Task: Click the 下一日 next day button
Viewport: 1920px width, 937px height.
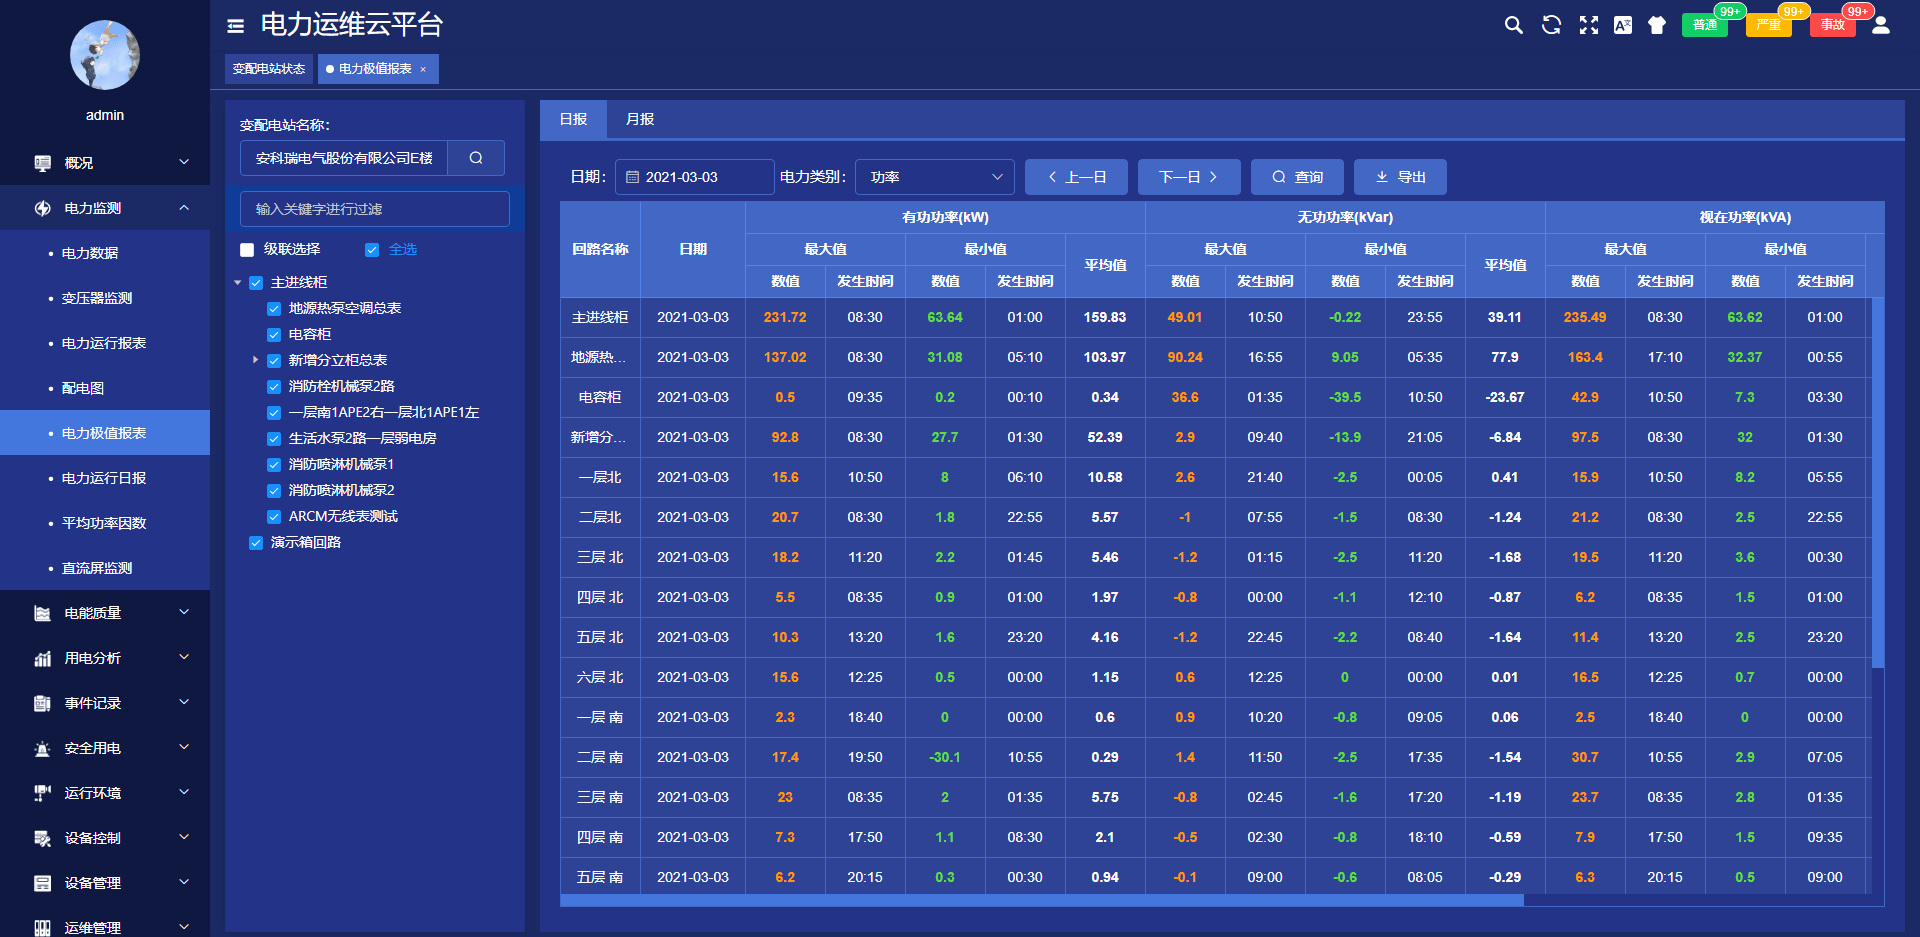Action: (1188, 177)
